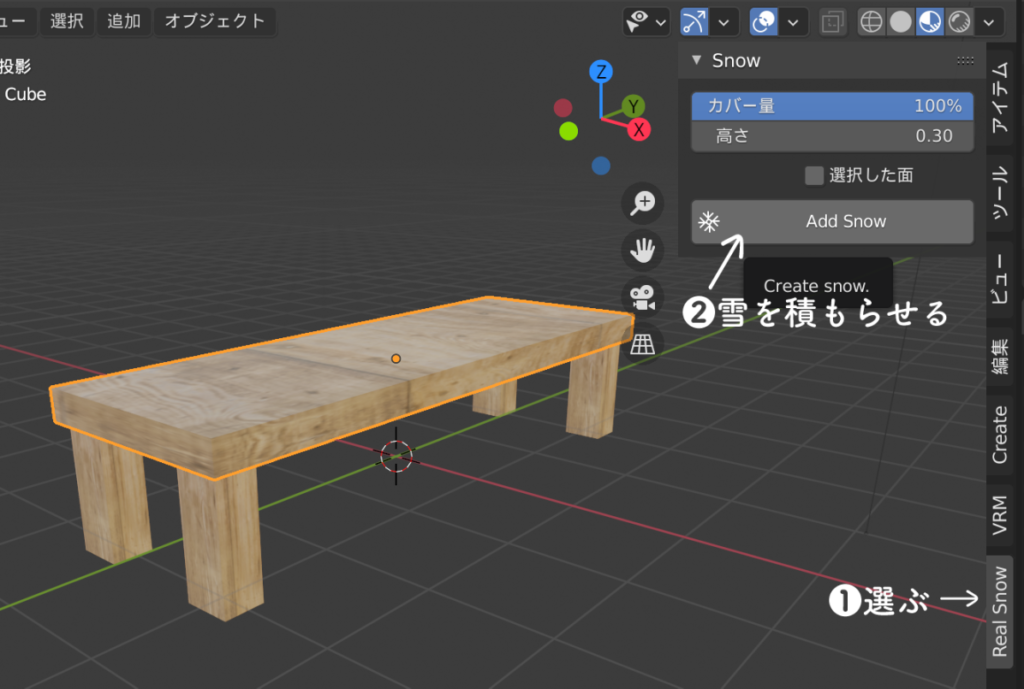Open the ツール sidebar tab
1024x689 pixels.
pos(1000,193)
